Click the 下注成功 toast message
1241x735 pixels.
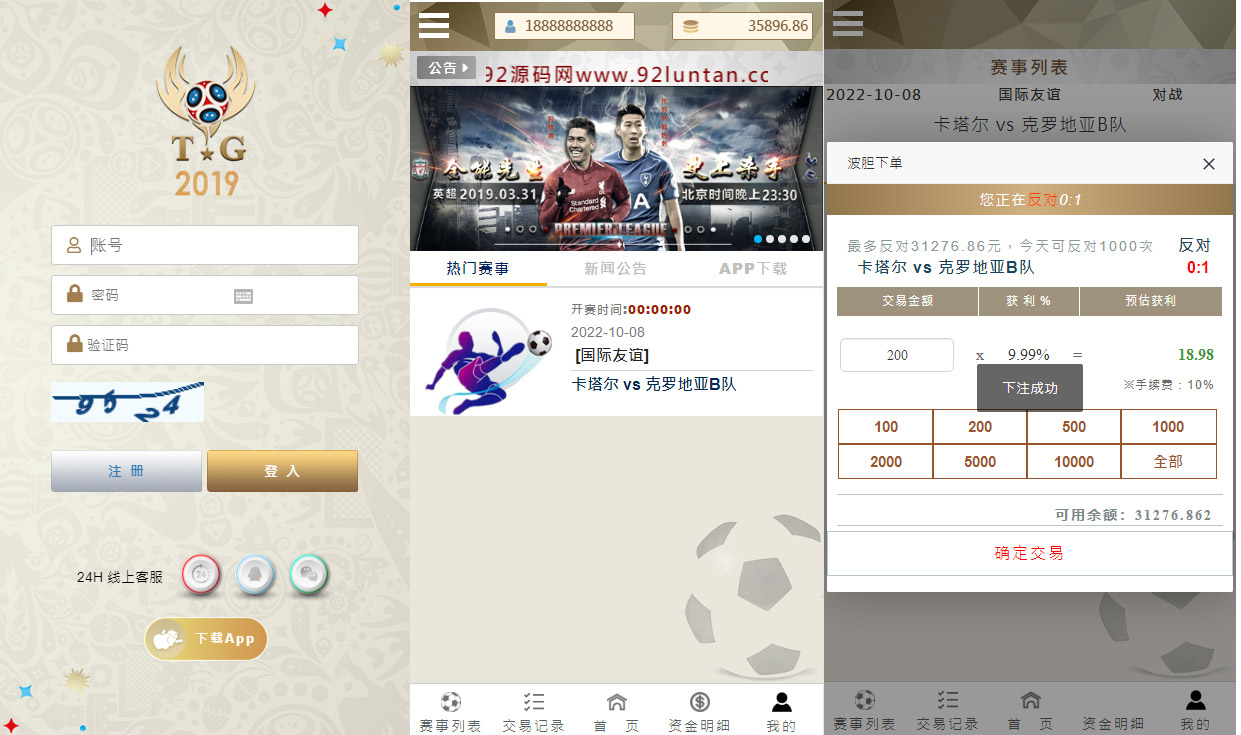click(x=1030, y=388)
